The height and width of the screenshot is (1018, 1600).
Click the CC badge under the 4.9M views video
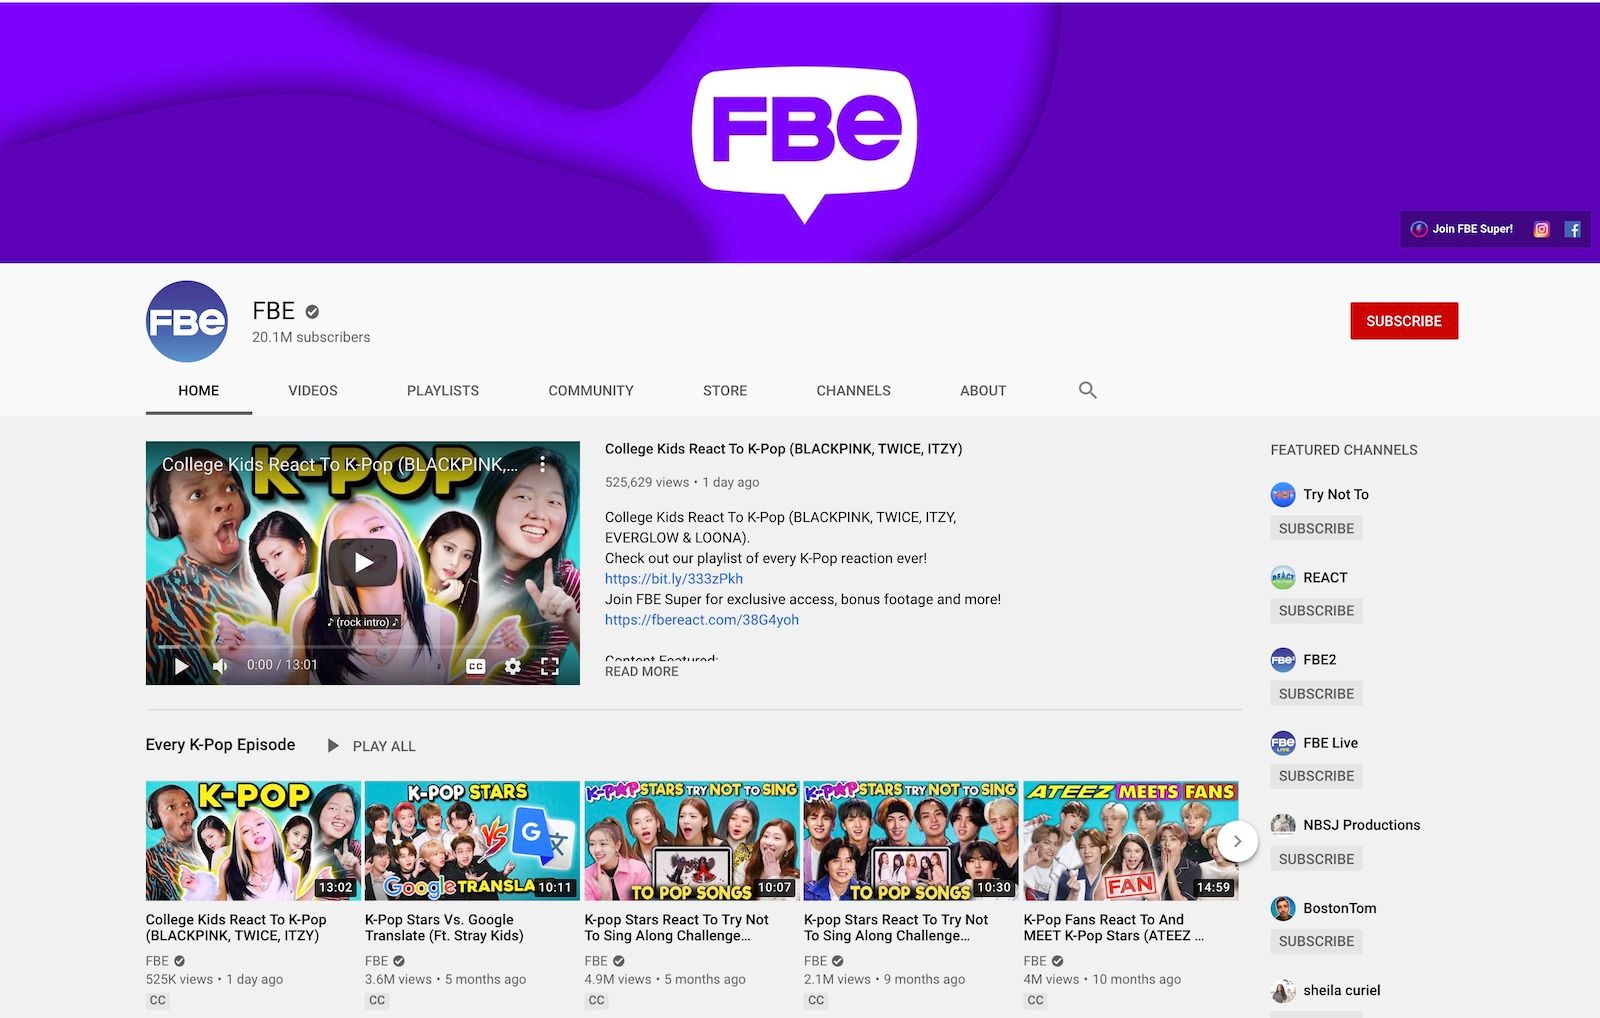[597, 1000]
